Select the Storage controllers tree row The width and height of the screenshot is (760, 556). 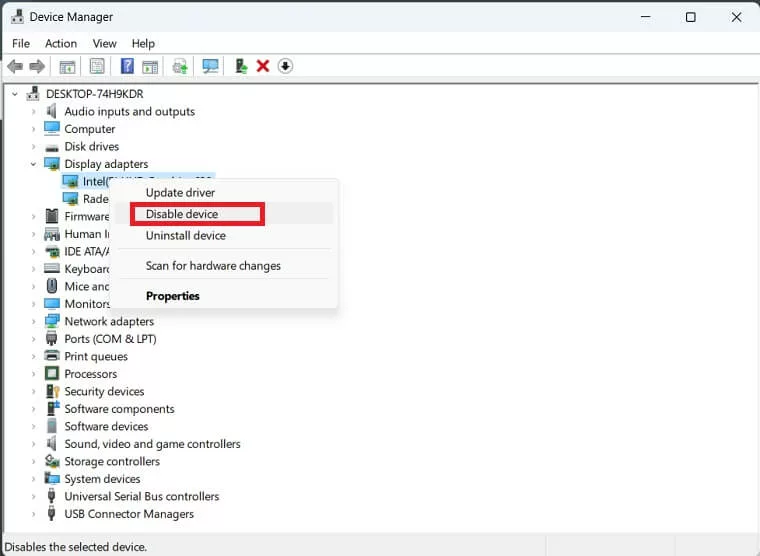point(112,461)
